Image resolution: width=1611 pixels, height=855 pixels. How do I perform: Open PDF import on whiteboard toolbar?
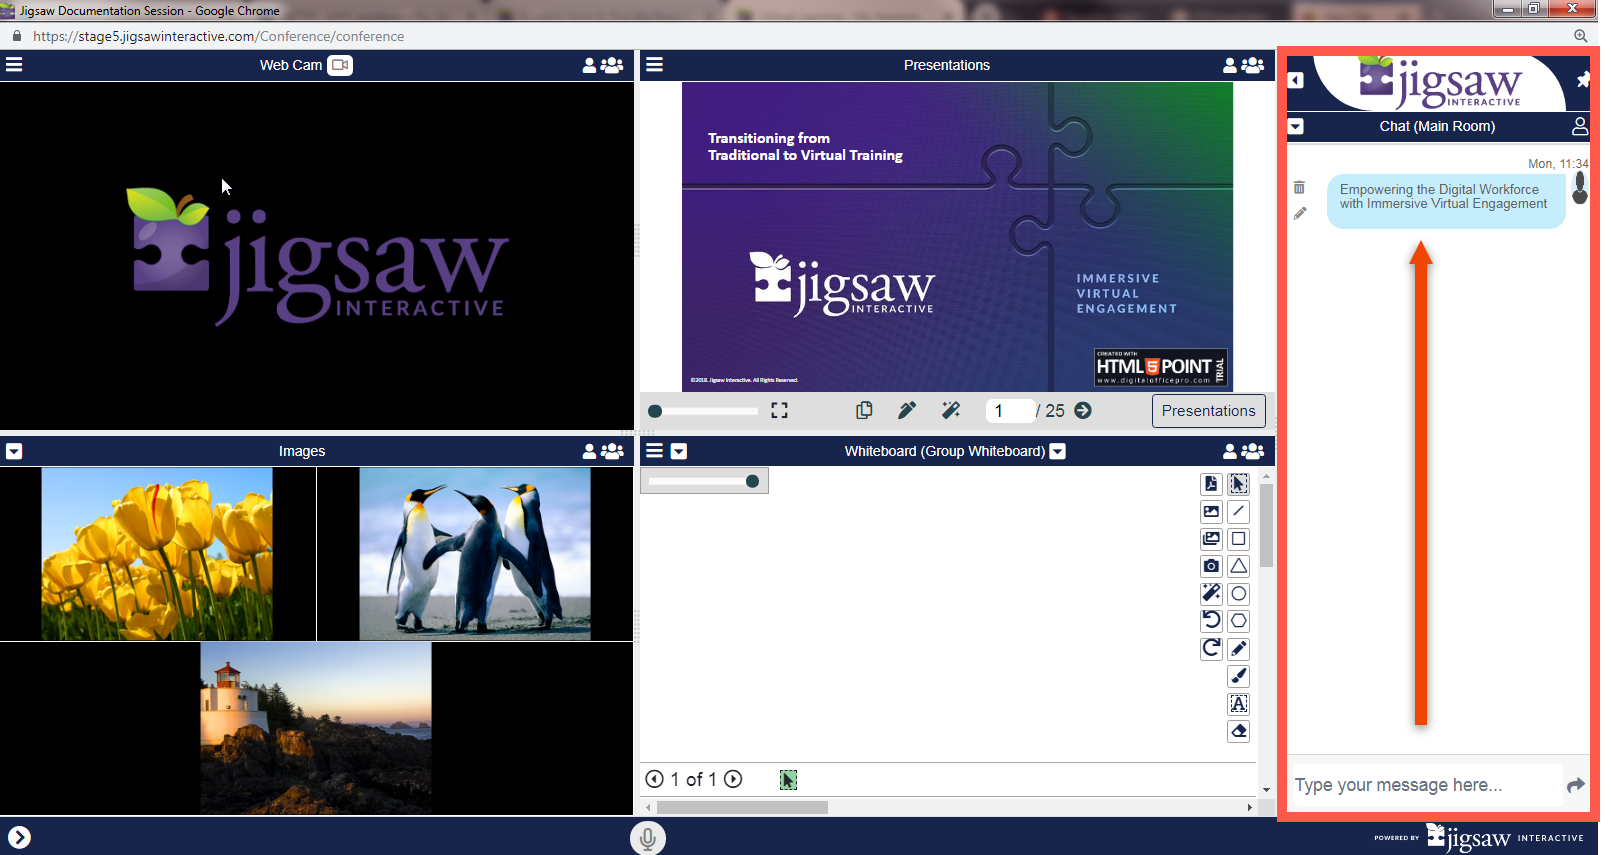pyautogui.click(x=1211, y=484)
